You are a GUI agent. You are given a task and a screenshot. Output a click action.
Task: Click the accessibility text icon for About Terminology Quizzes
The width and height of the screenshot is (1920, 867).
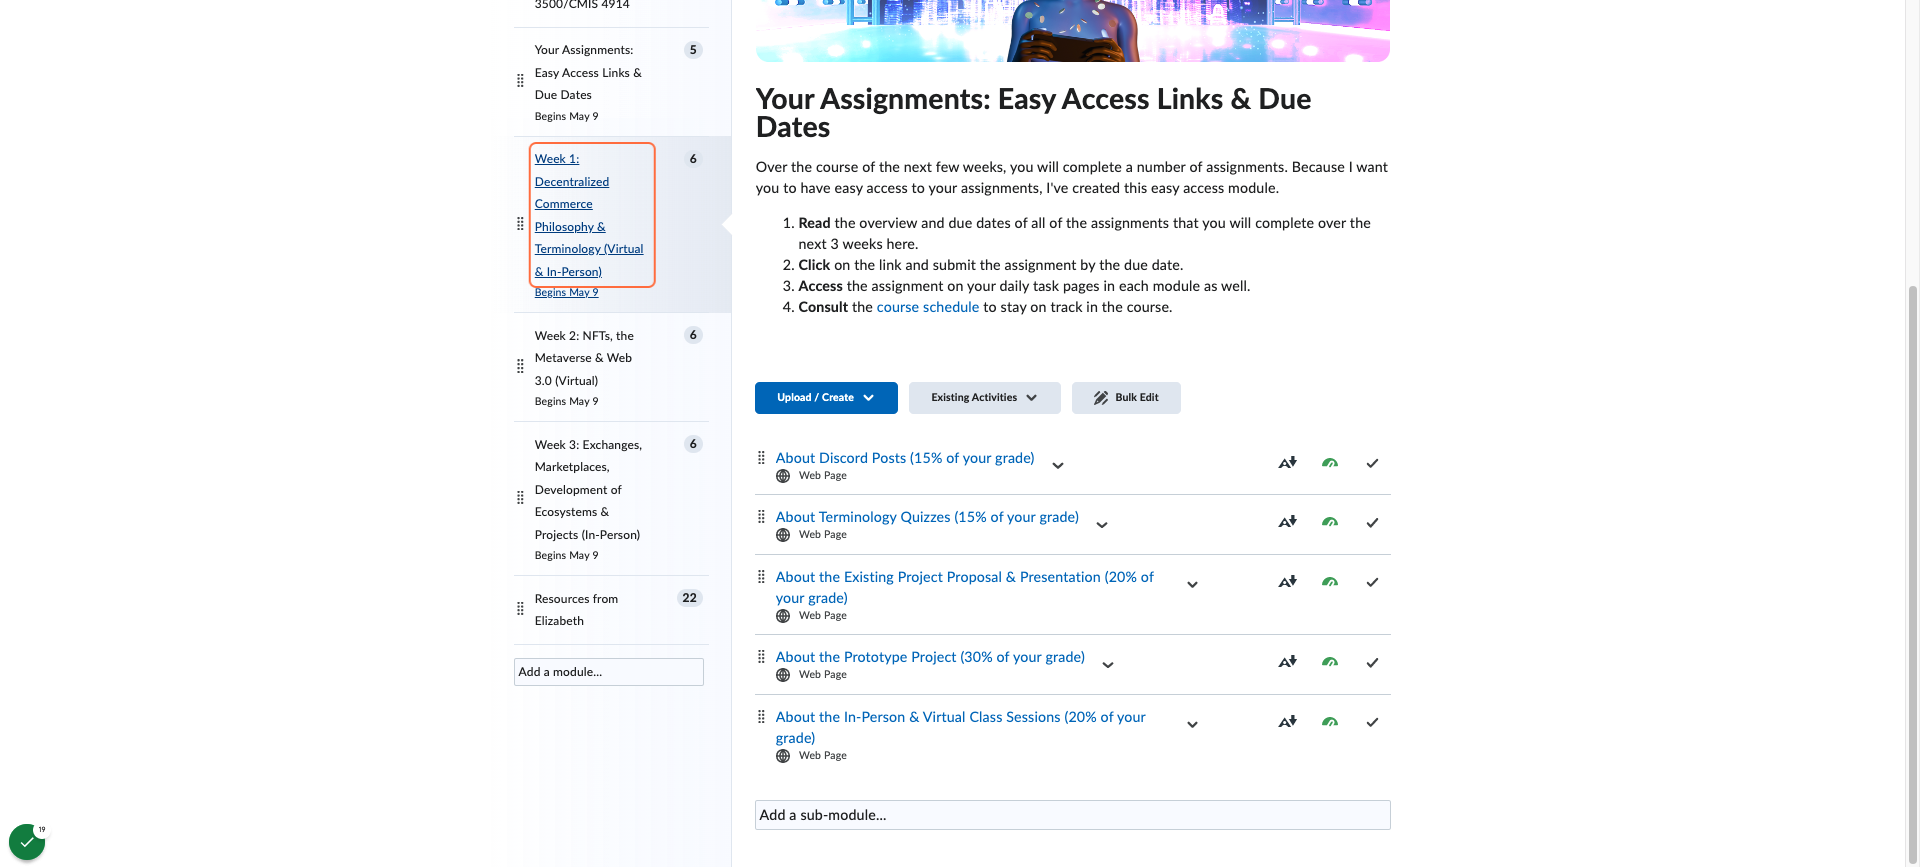1287,522
